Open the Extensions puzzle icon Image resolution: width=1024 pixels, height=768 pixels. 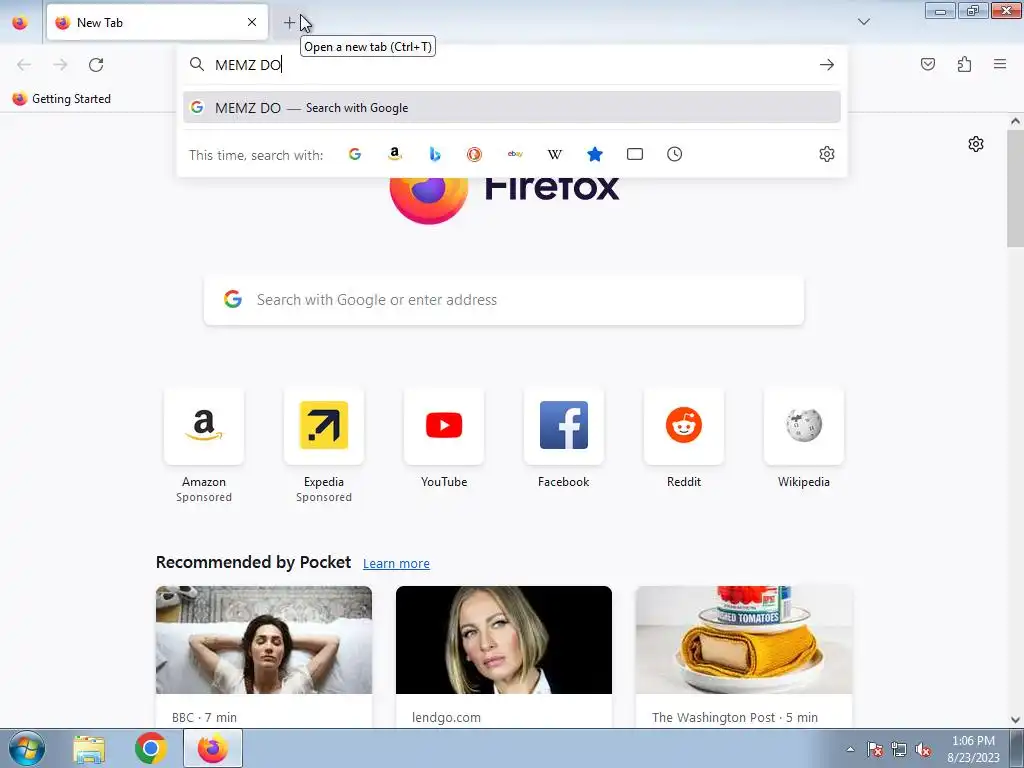964,64
